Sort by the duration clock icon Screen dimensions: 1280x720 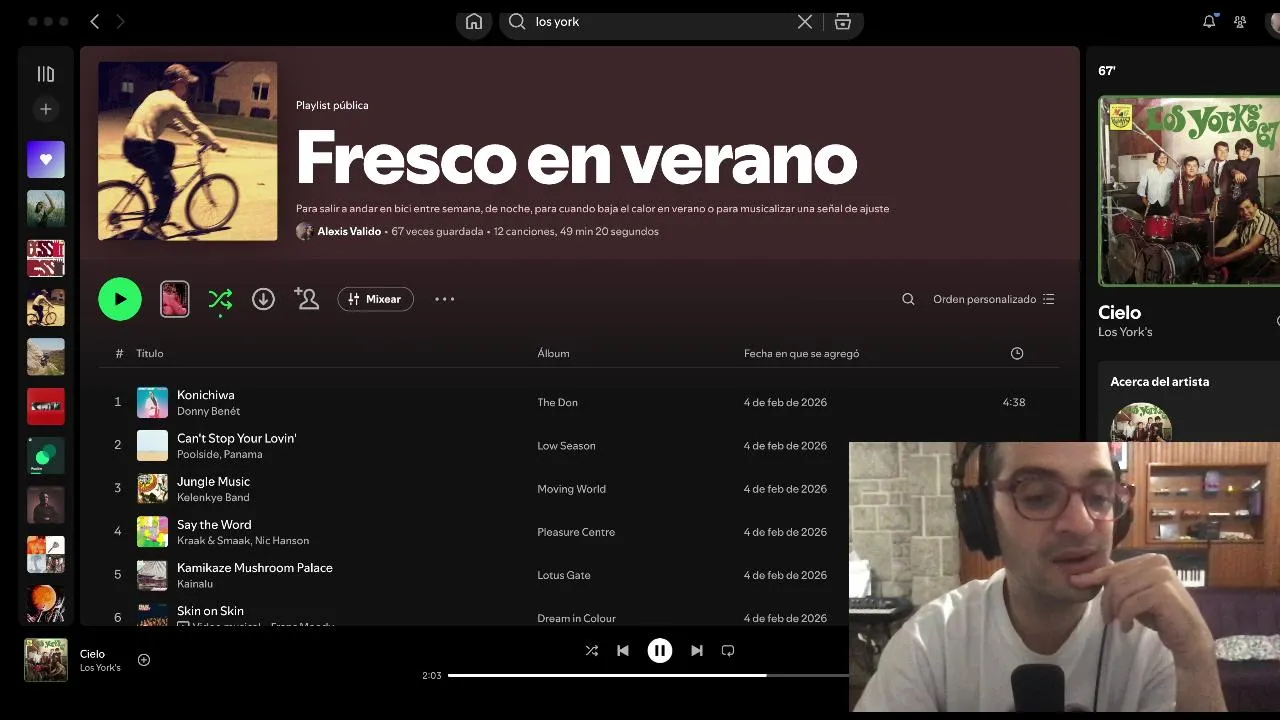(1017, 353)
